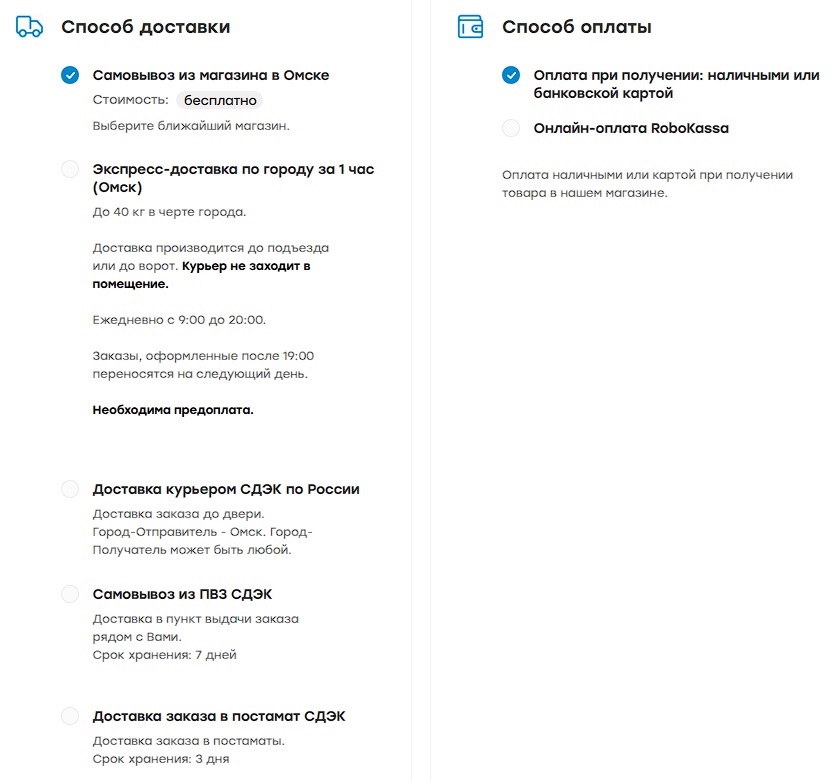Select СДЭК courier delivery across Russia radio
Image resolution: width=836 pixels, height=781 pixels.
tap(70, 489)
